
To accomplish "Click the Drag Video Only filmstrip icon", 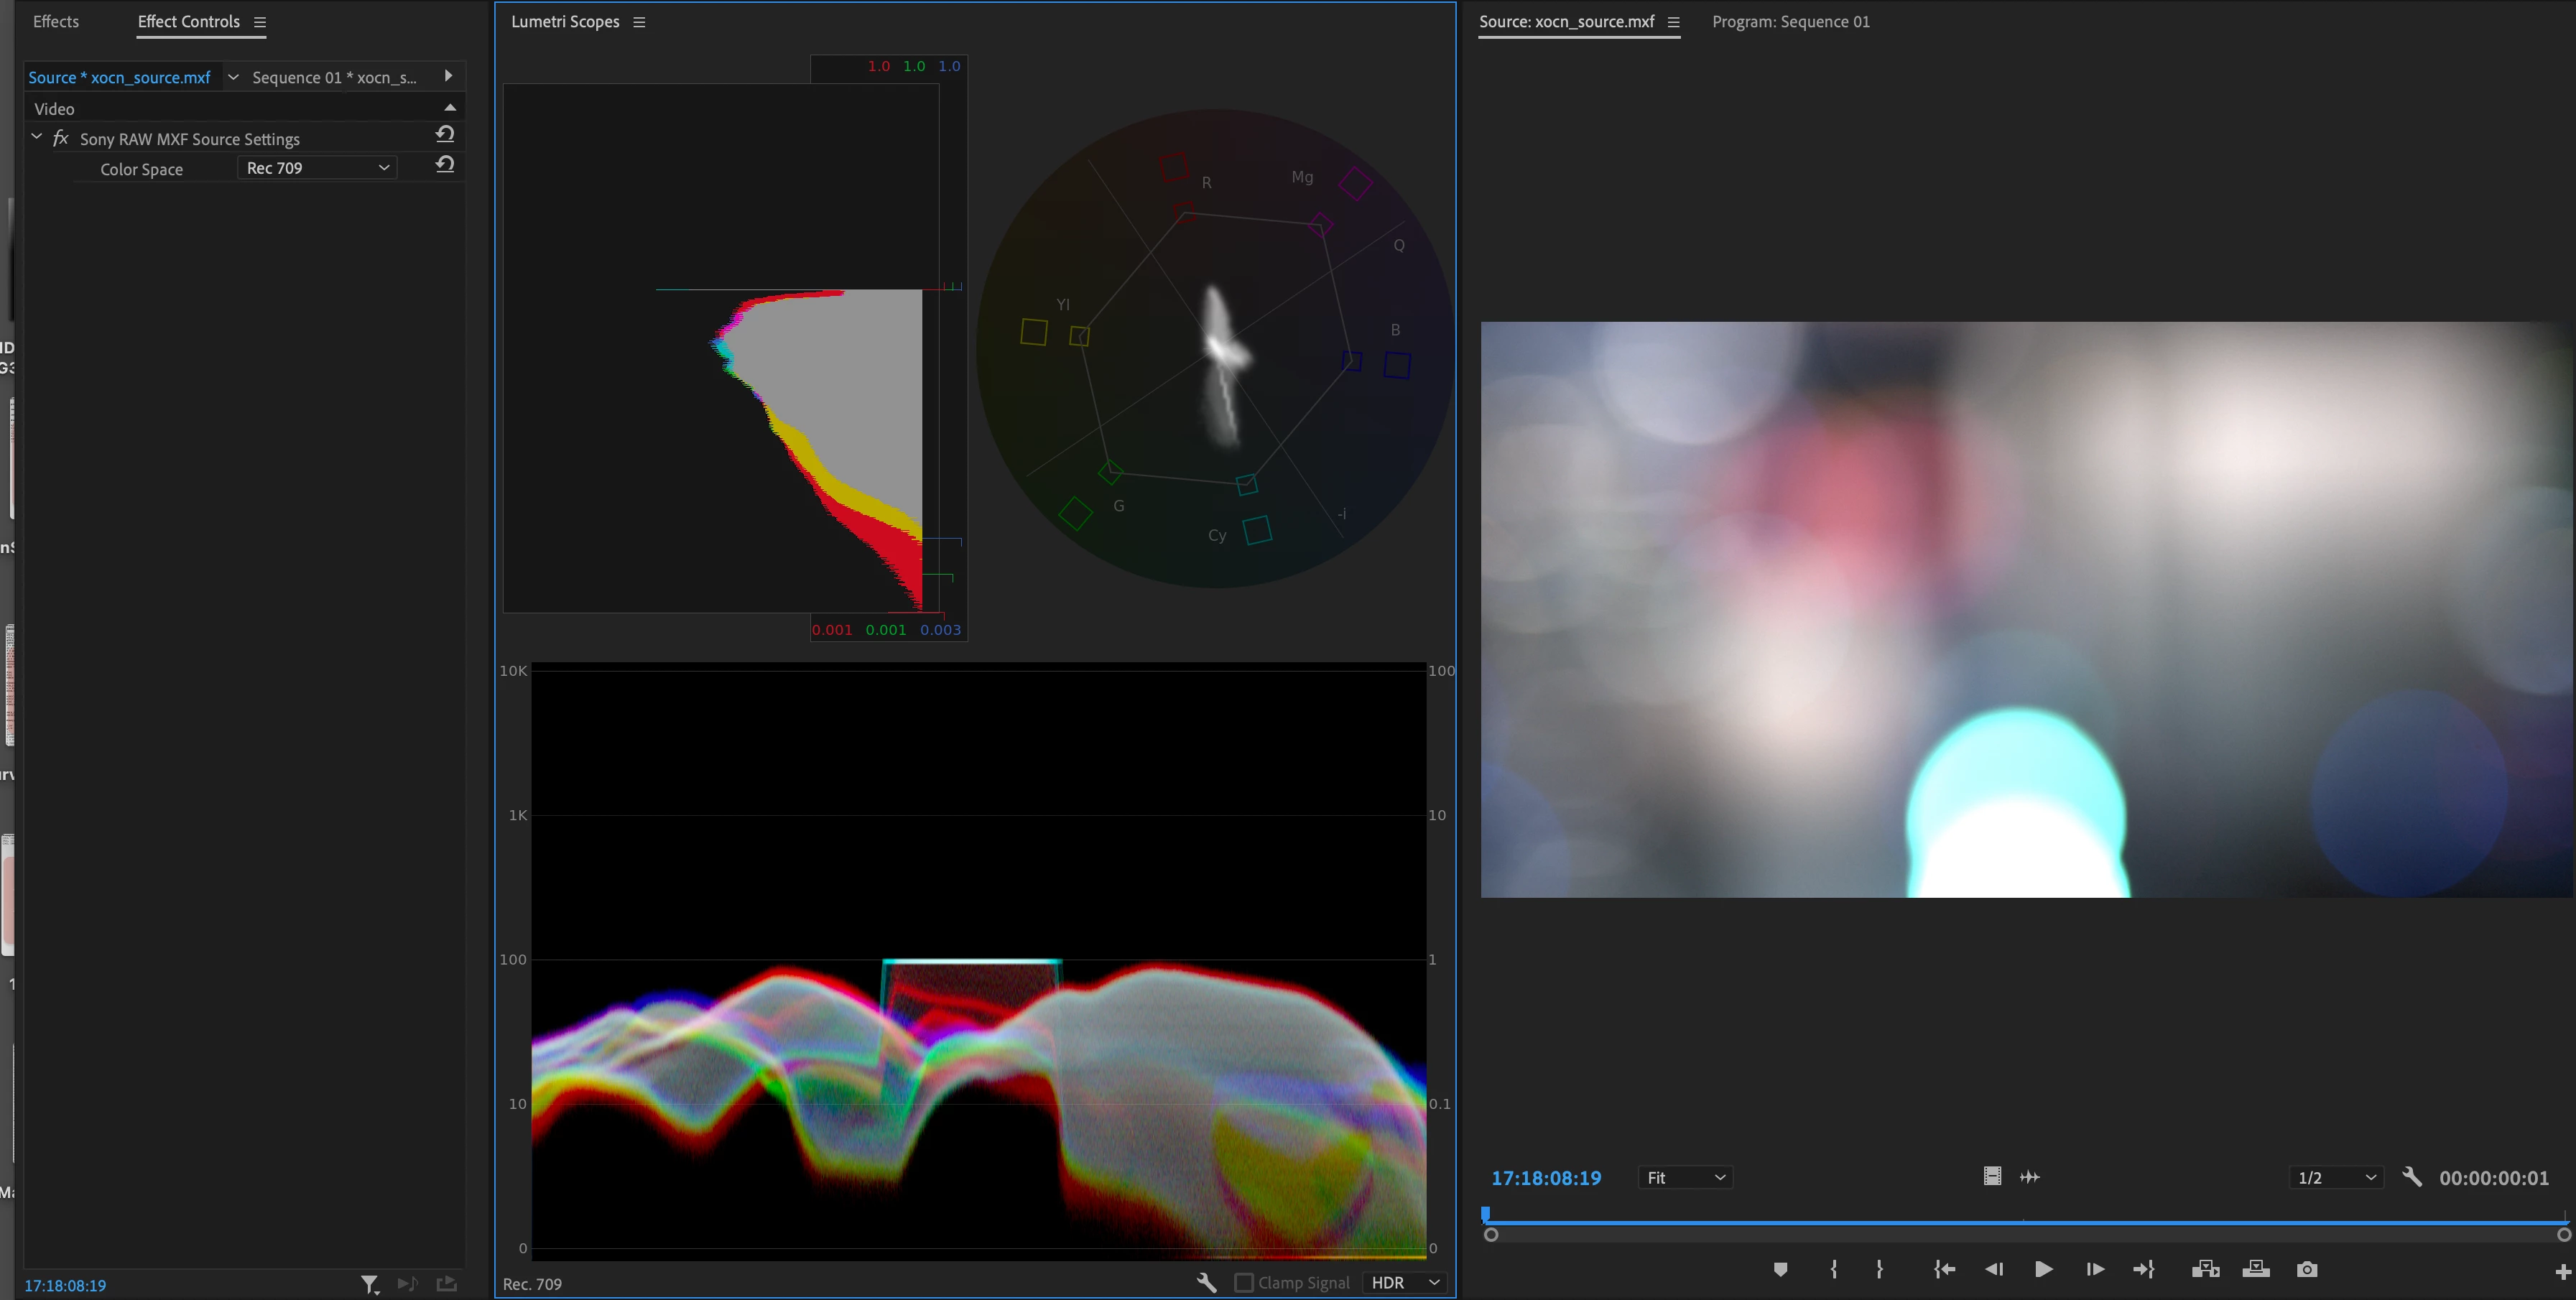I will (x=1992, y=1177).
